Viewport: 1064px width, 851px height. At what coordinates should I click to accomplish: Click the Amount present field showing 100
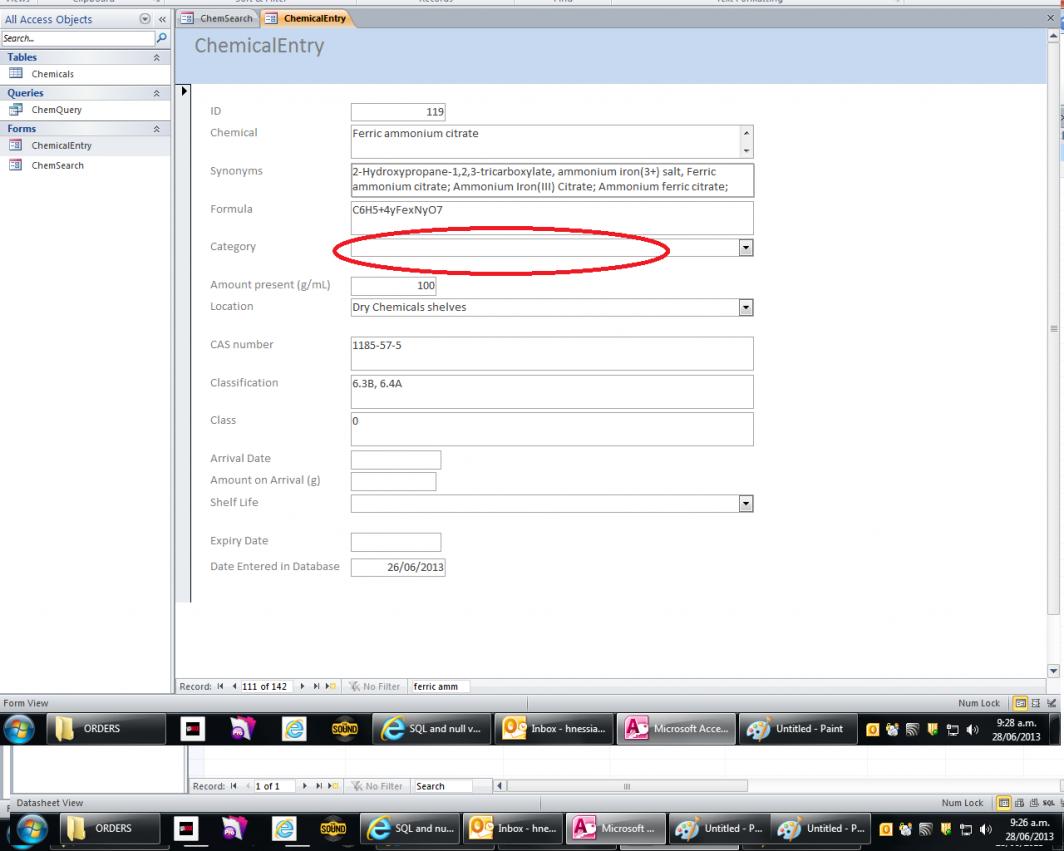[393, 286]
